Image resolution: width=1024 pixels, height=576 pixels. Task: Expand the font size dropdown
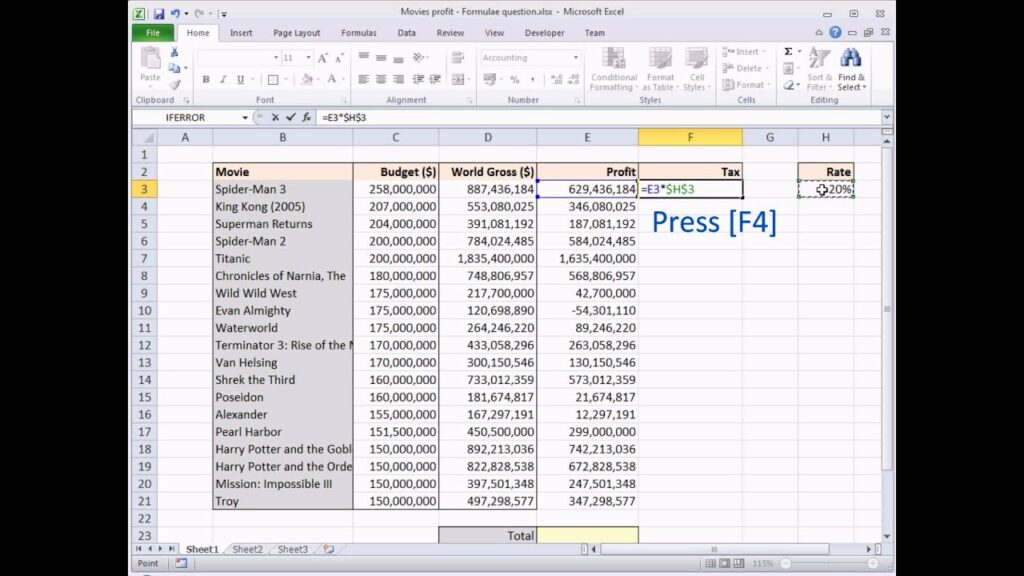coord(308,57)
